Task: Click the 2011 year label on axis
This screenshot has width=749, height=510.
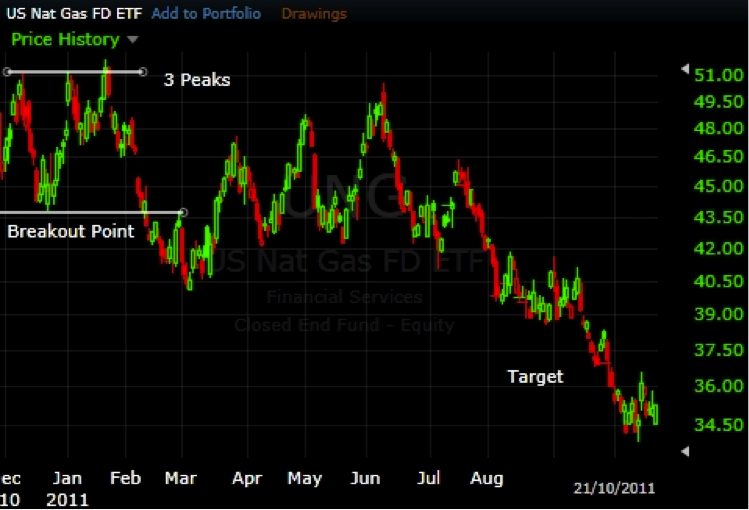Action: tap(67, 498)
